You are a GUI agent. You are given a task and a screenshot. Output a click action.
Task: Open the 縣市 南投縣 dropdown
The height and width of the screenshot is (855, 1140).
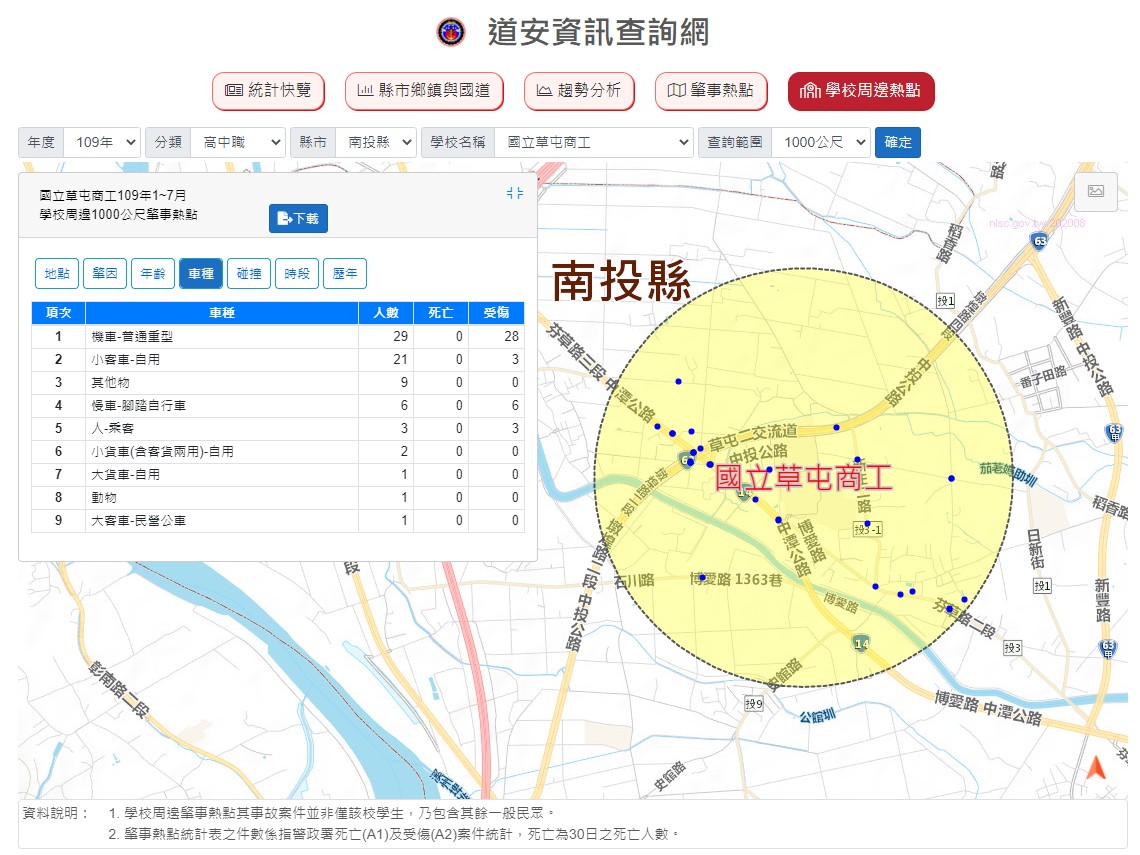pos(376,142)
